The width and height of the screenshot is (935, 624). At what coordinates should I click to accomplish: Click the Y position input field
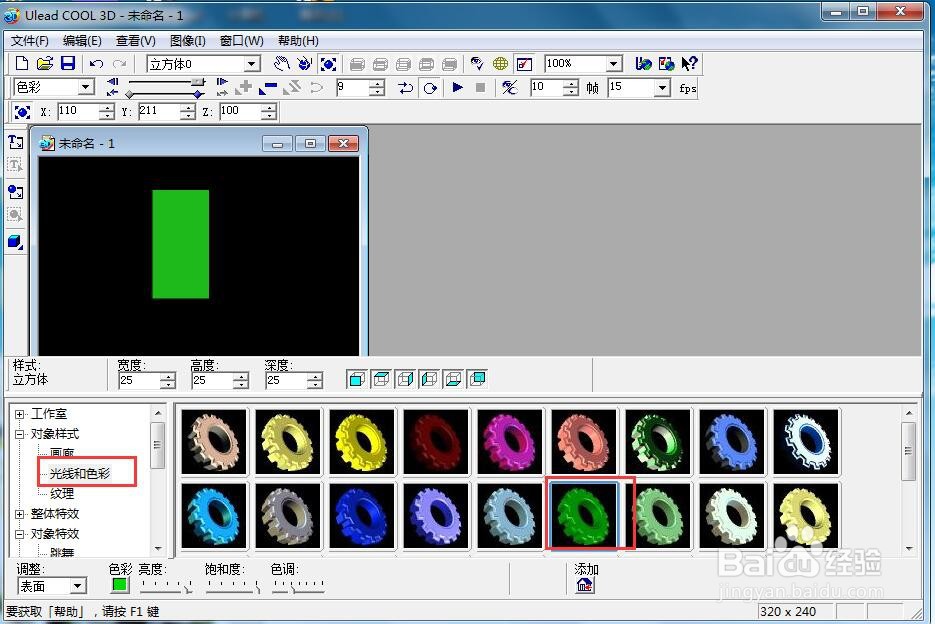click(159, 112)
